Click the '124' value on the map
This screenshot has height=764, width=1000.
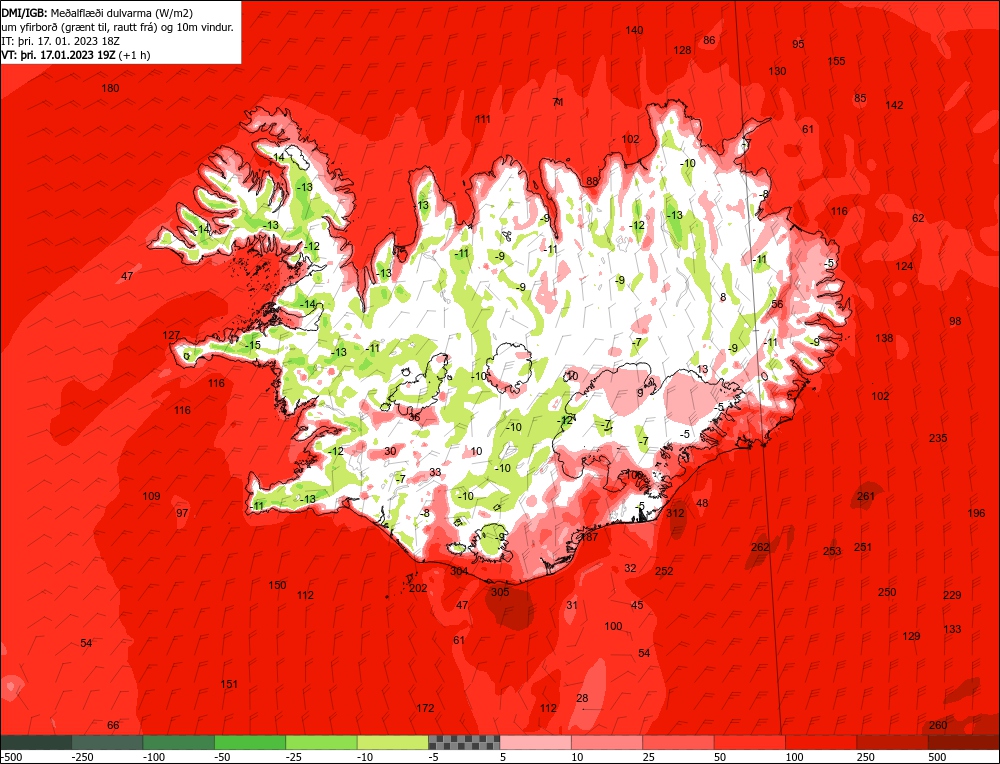(x=904, y=266)
